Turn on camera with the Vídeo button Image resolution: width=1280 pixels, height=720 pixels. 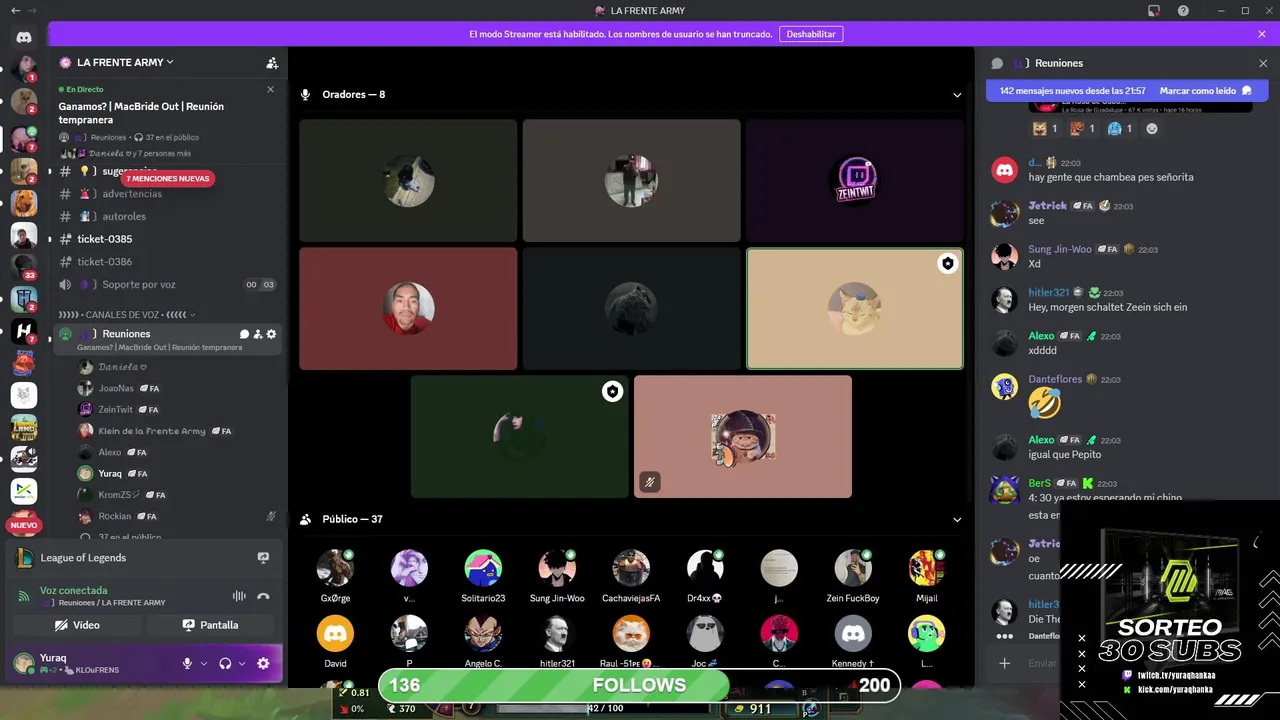click(77, 625)
